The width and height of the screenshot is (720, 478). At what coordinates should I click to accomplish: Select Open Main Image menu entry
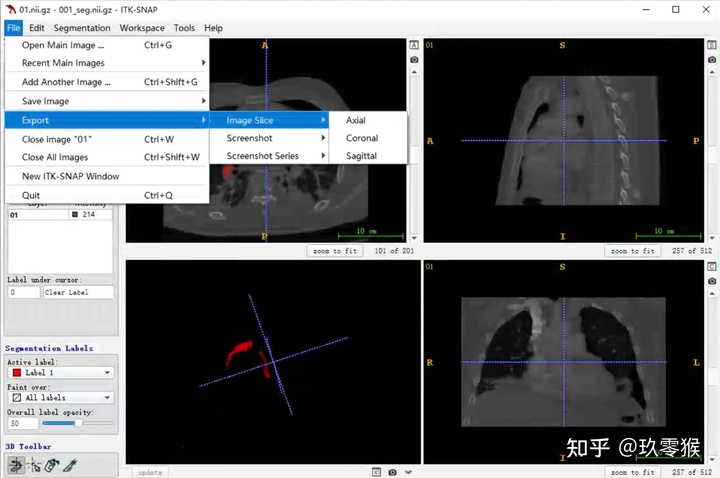107,45
